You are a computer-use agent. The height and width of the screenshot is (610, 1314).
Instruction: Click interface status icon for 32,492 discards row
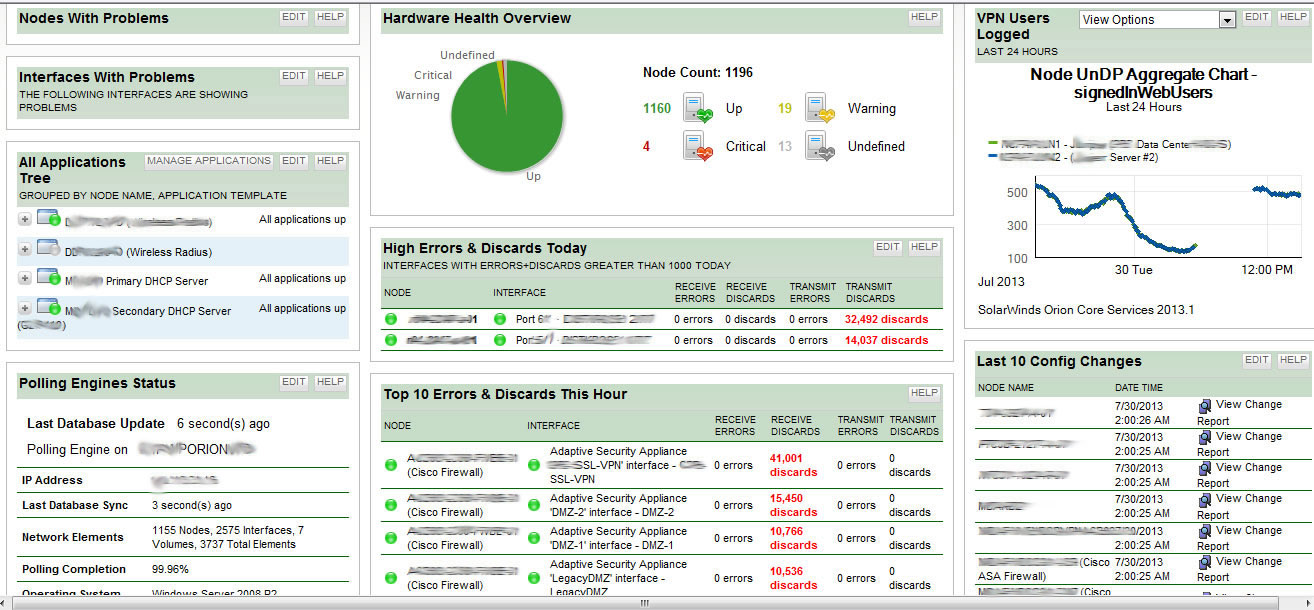point(500,319)
